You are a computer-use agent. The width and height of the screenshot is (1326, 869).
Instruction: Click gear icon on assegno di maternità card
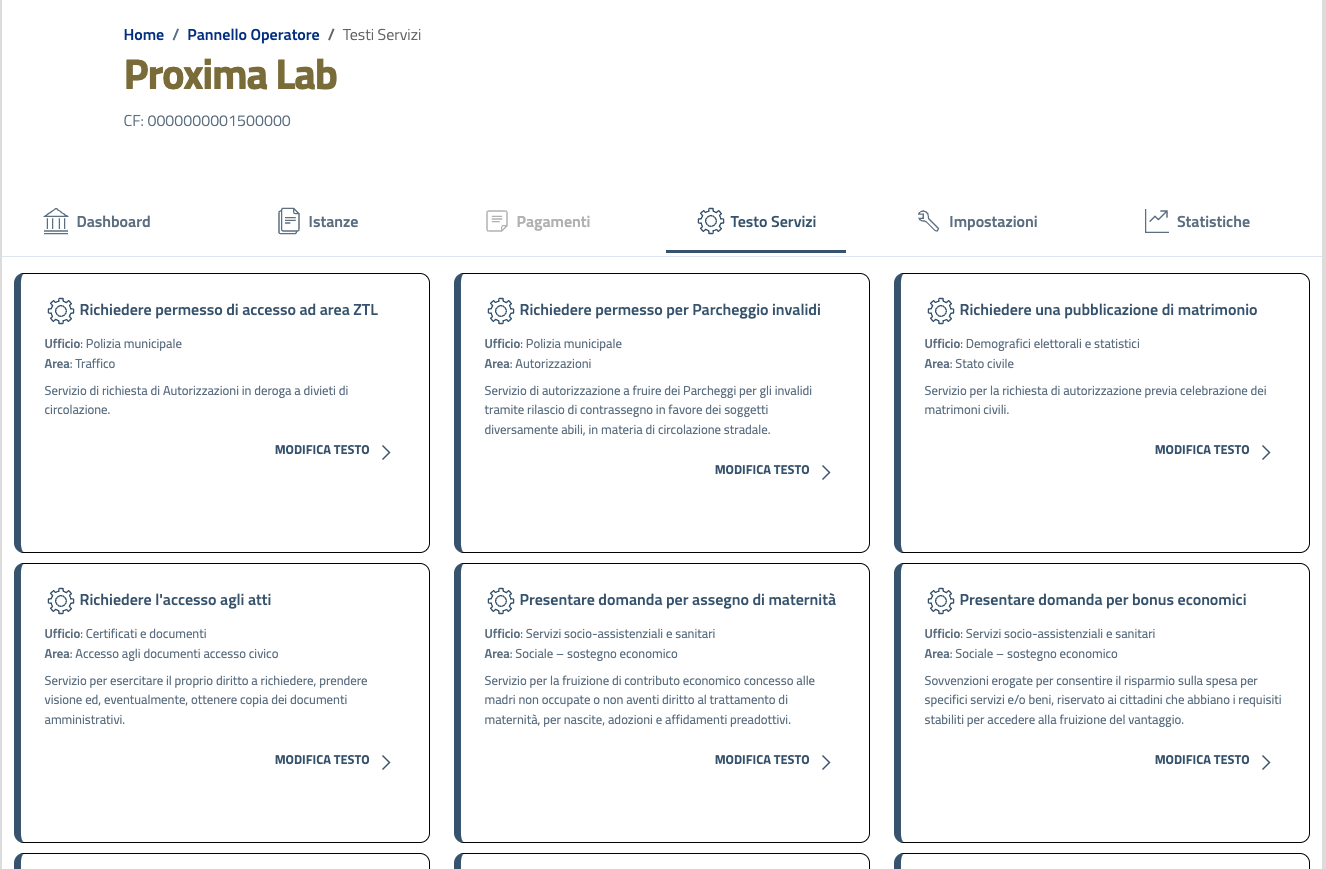(x=501, y=600)
